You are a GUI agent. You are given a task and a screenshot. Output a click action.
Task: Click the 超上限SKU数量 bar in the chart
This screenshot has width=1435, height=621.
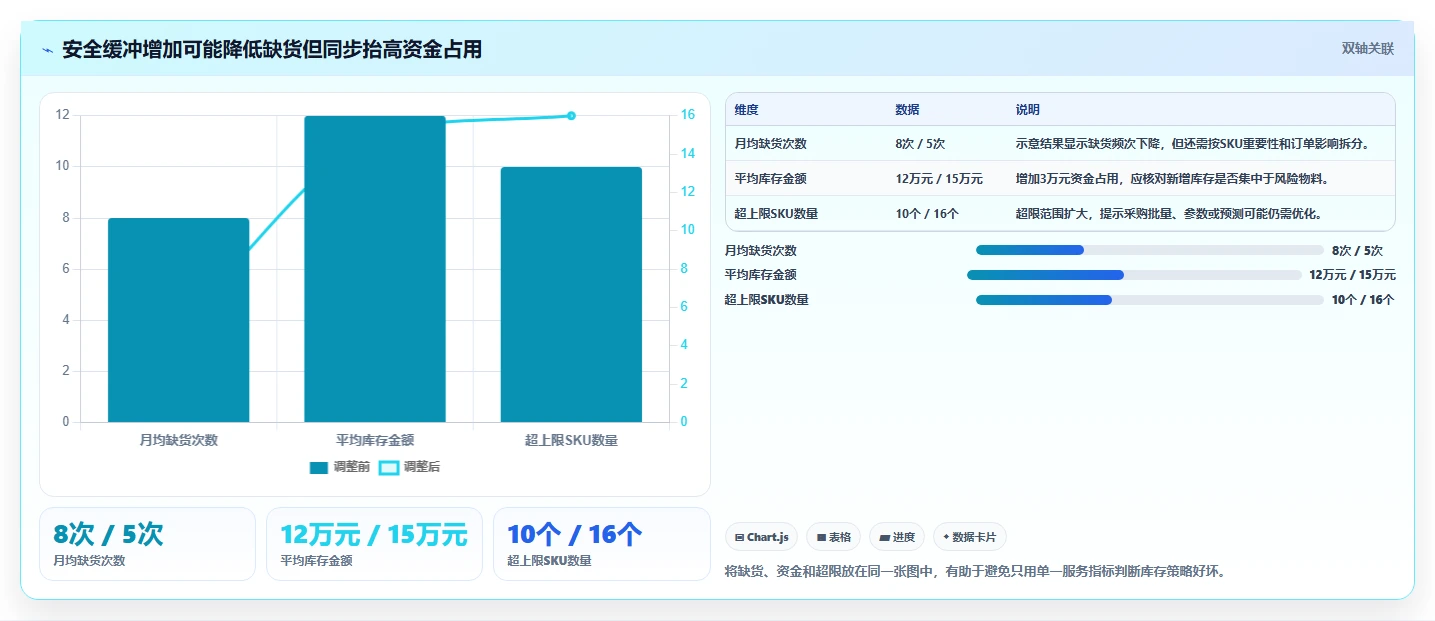point(571,294)
